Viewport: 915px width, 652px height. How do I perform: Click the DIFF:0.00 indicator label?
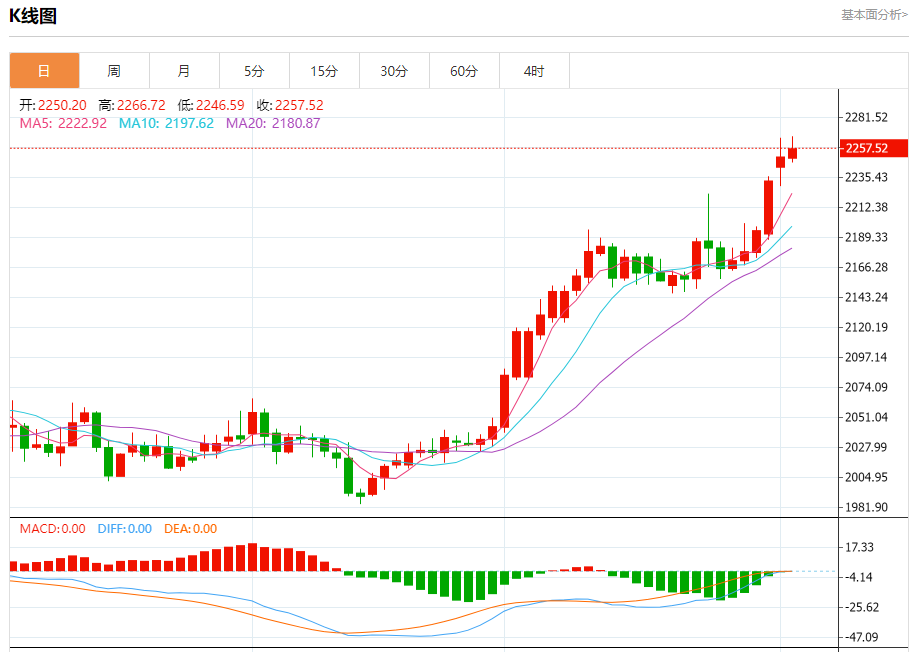pyautogui.click(x=125, y=529)
